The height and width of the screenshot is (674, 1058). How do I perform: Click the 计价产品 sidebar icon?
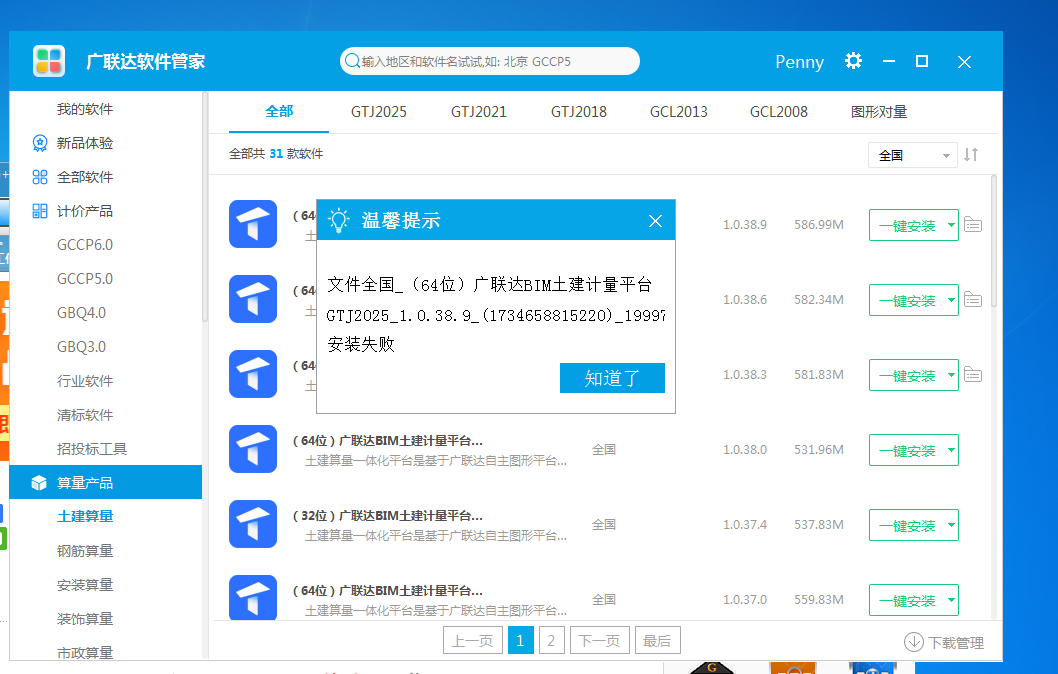pos(40,211)
